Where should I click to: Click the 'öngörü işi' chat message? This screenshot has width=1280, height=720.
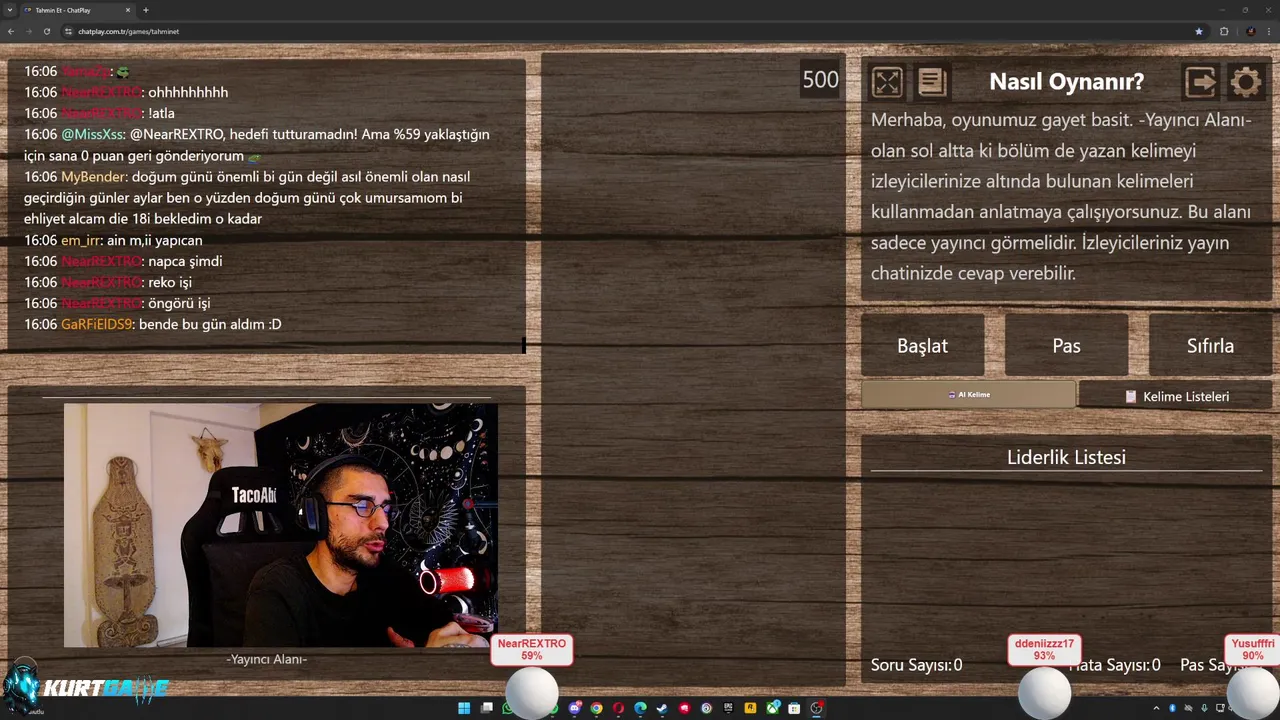(x=179, y=303)
